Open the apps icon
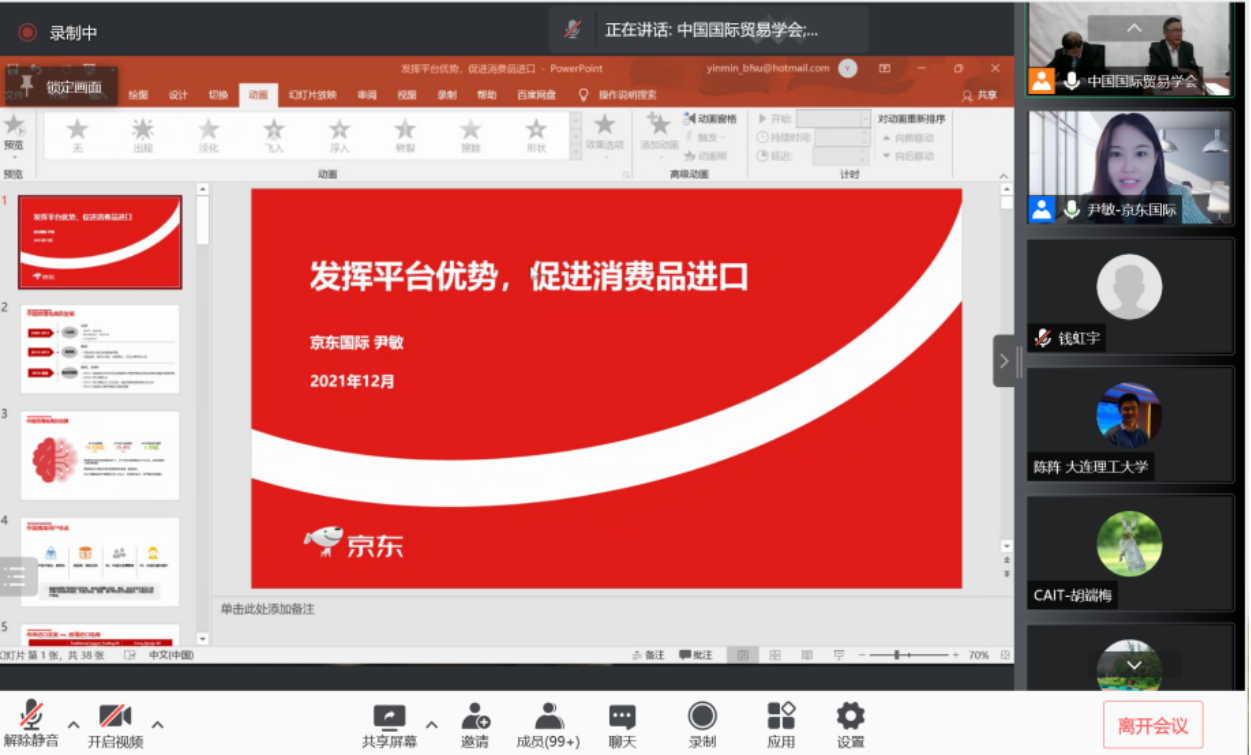 [780, 716]
